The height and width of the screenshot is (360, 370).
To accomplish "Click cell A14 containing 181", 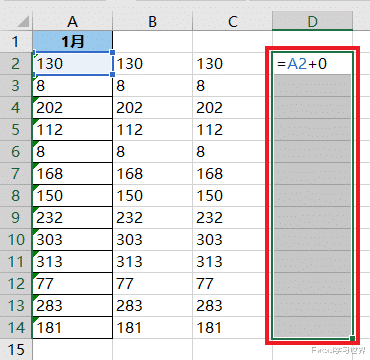I will coord(72,327).
